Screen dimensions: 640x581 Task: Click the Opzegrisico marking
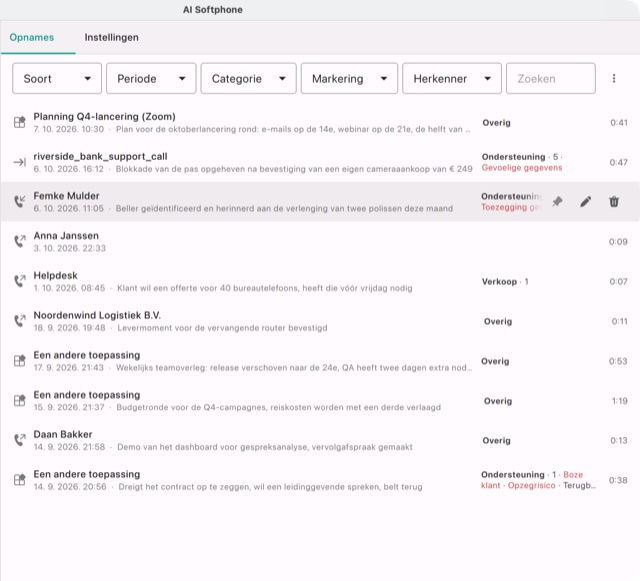[x=531, y=485]
